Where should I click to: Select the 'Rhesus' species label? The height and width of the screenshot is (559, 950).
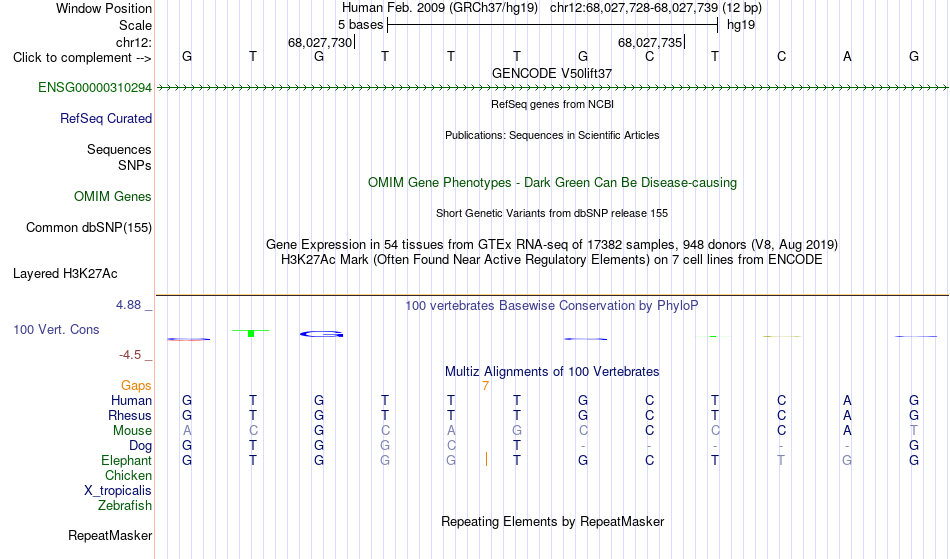point(130,416)
